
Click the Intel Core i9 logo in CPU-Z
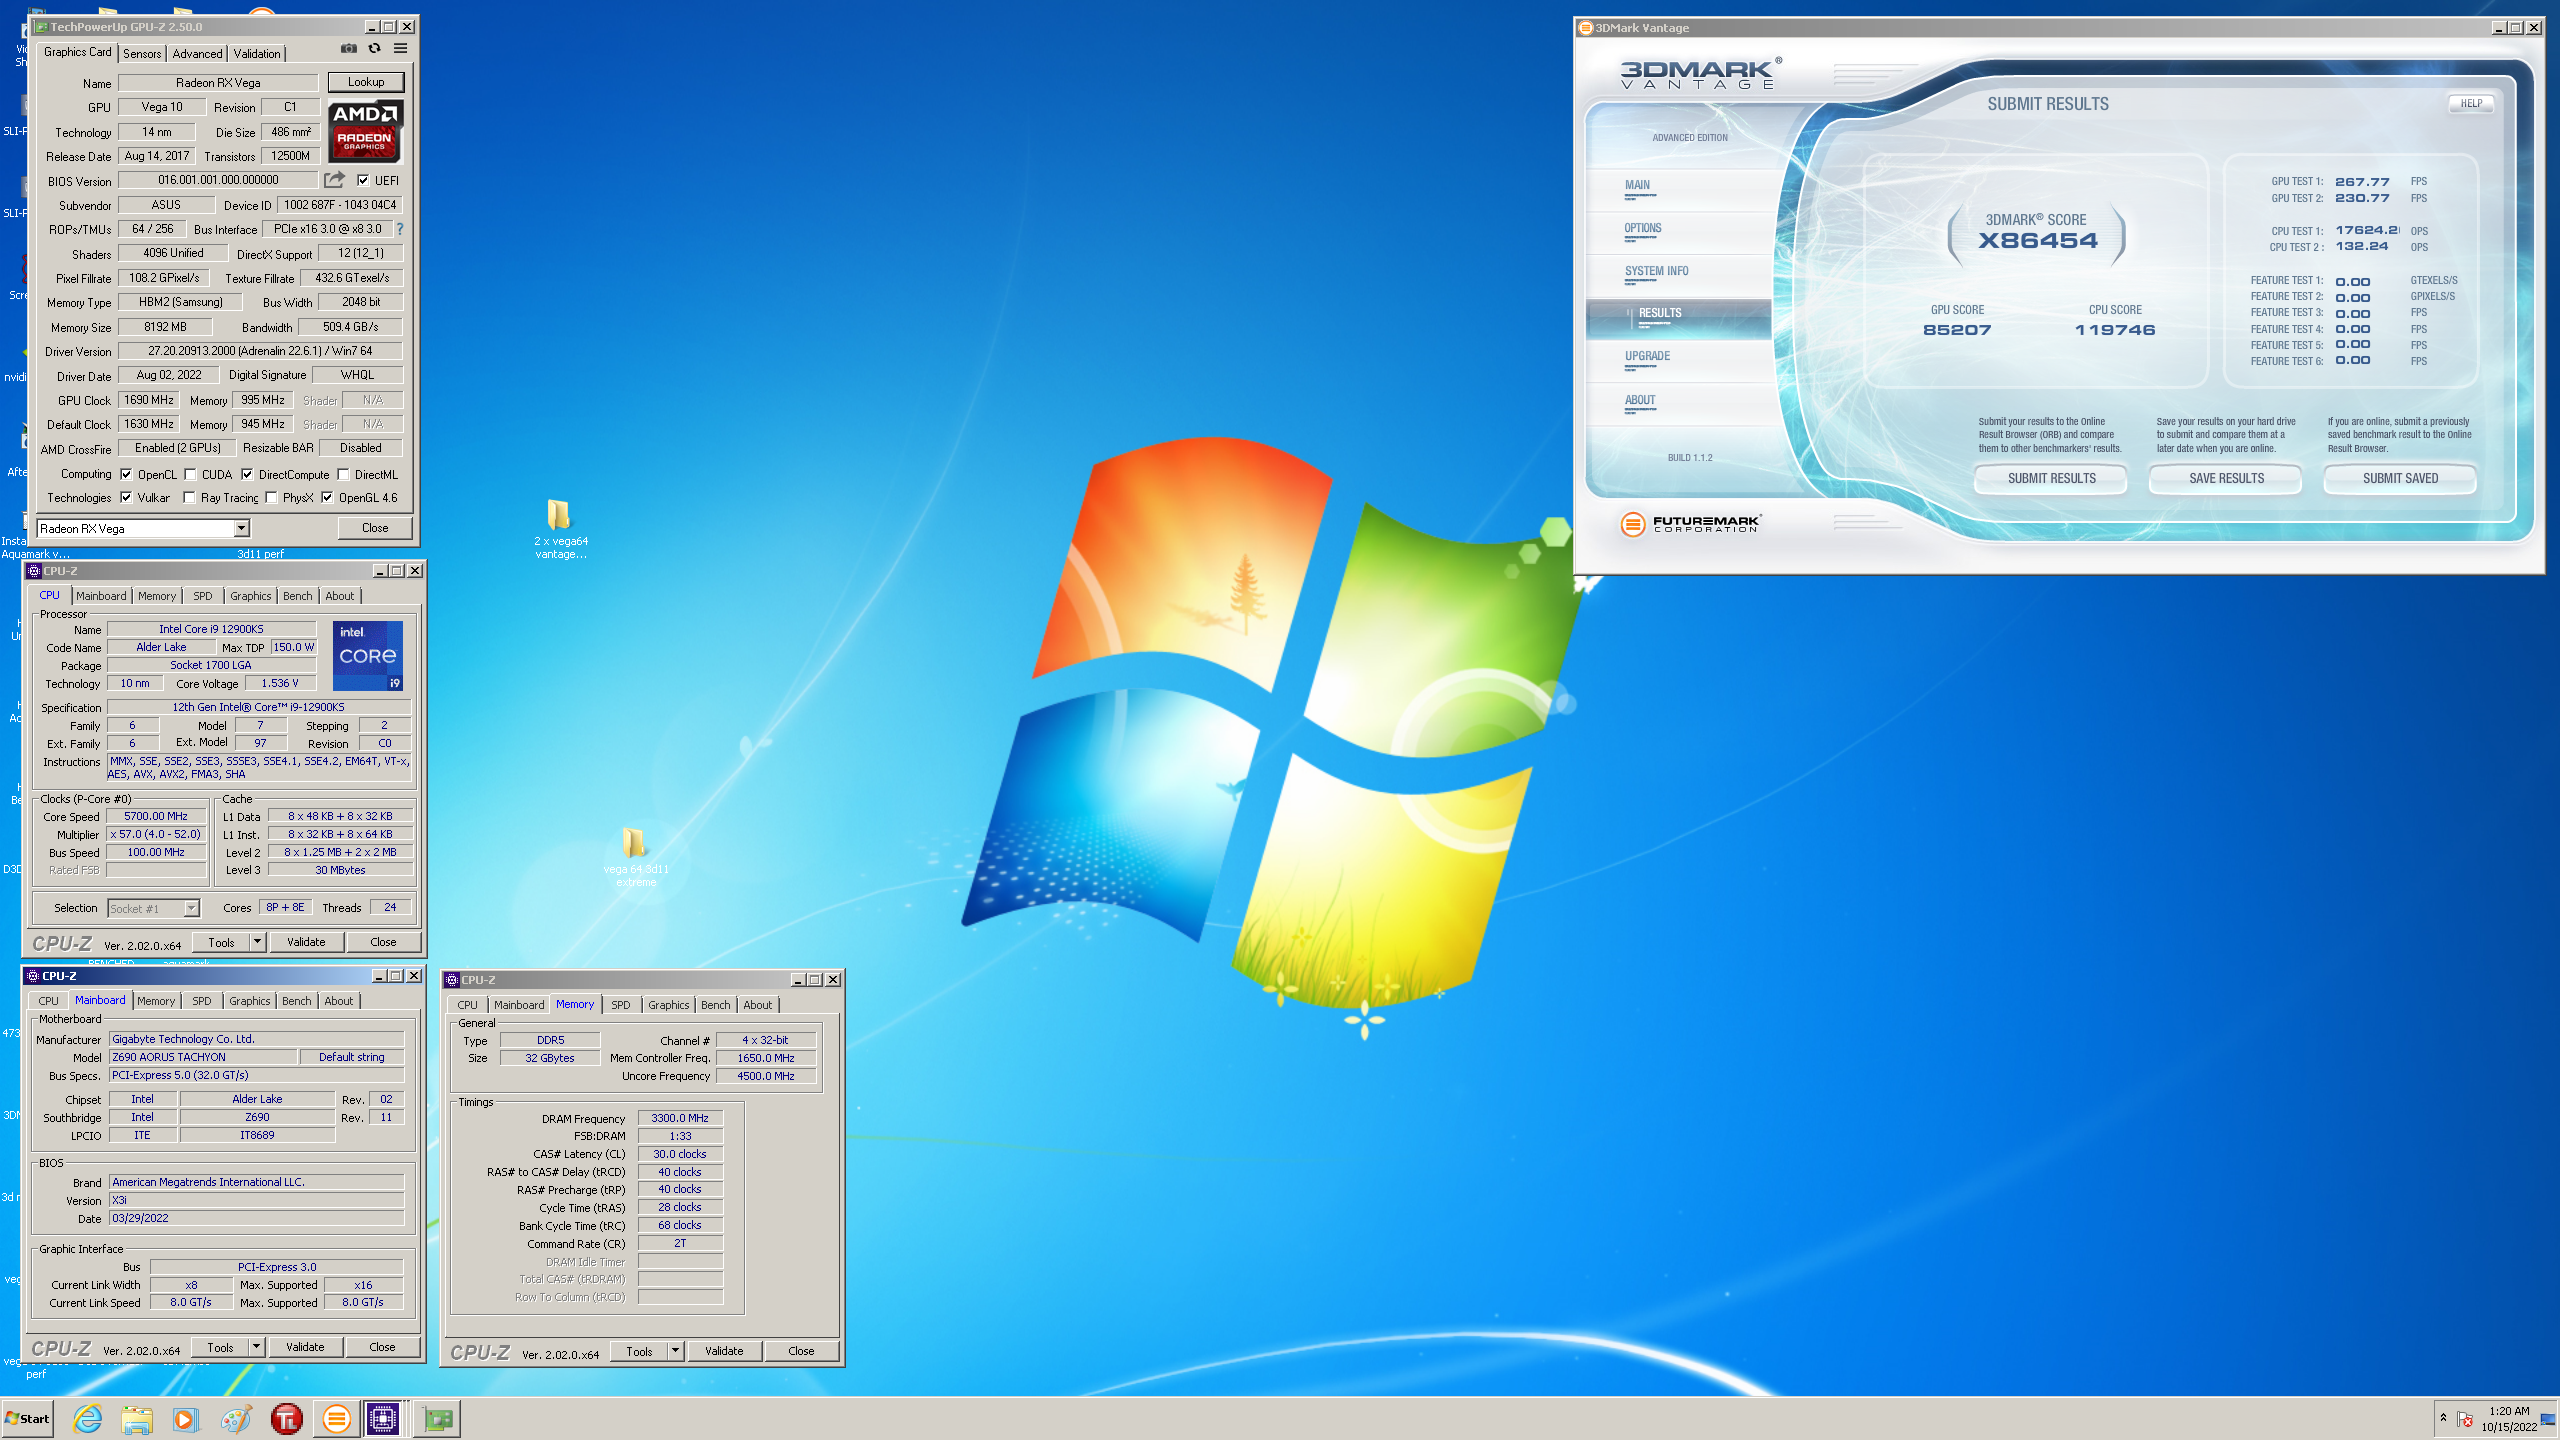pyautogui.click(x=368, y=656)
